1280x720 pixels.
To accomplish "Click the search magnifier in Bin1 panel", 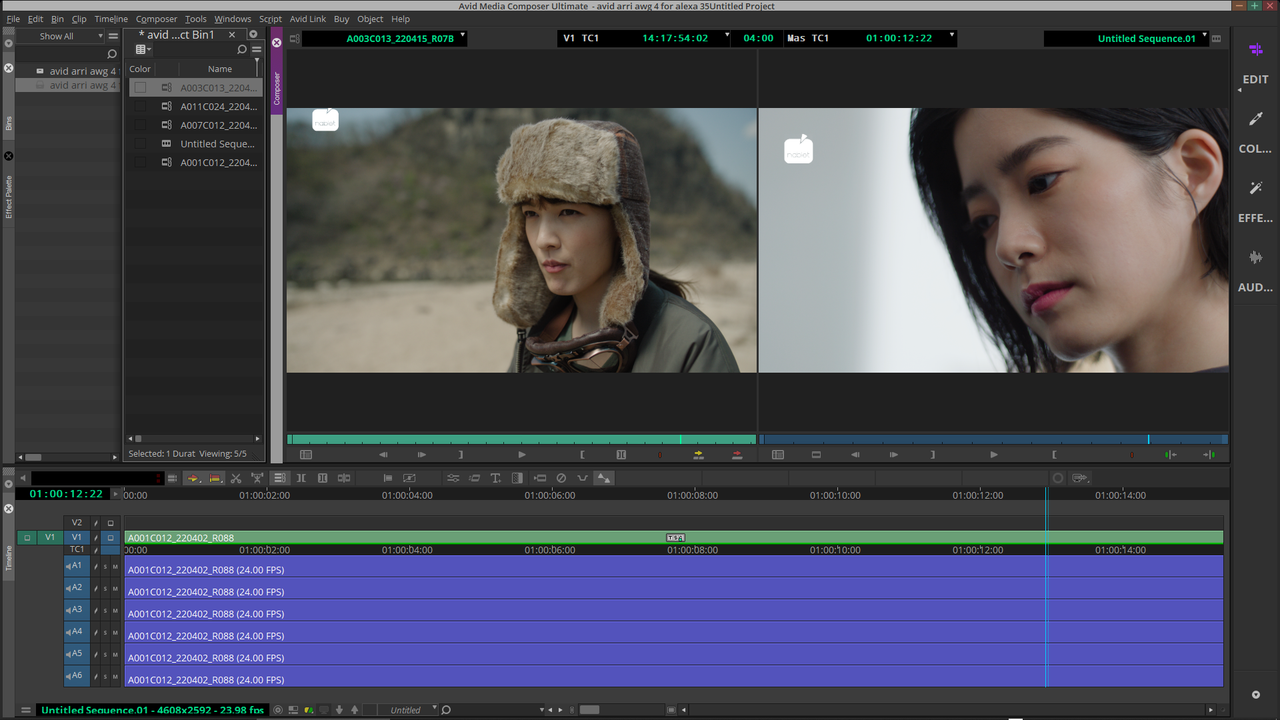I will 242,49.
